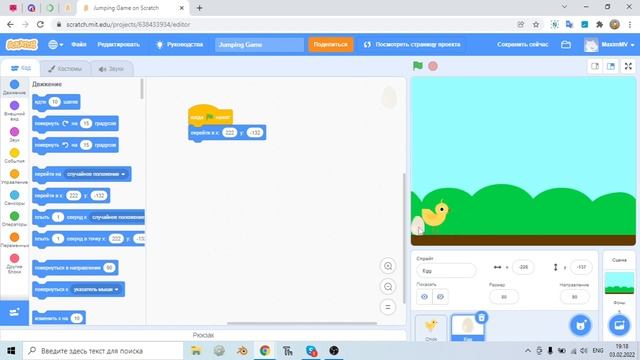This screenshot has width=640, height=360.
Task: Click the sprite direction field
Action: coord(574,297)
